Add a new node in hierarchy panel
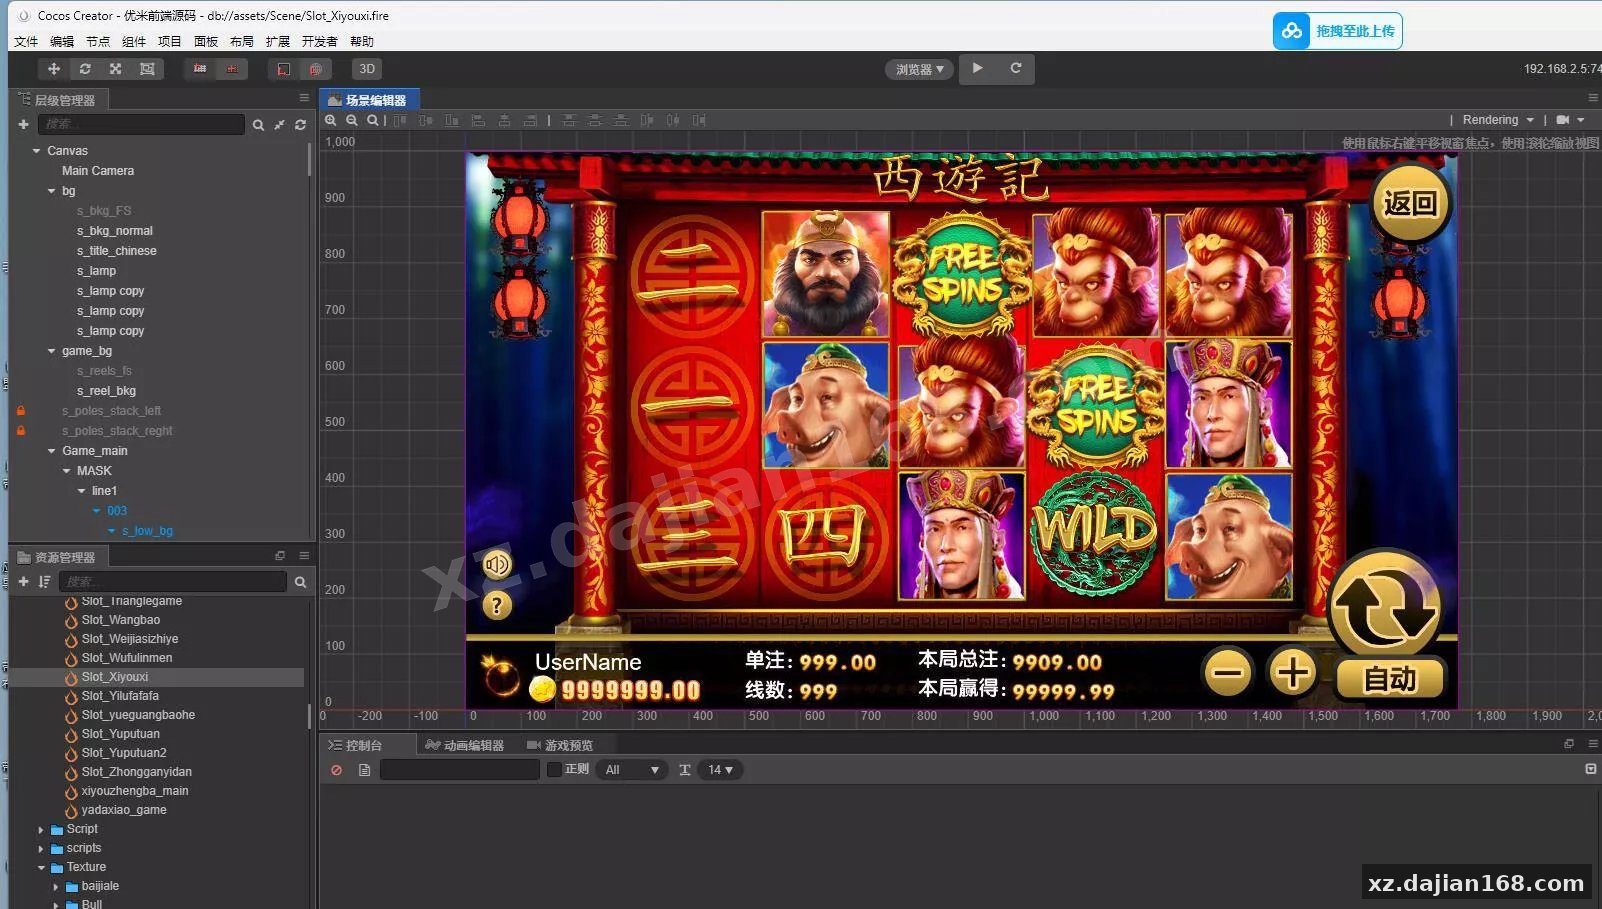The width and height of the screenshot is (1602, 909). click(23, 124)
